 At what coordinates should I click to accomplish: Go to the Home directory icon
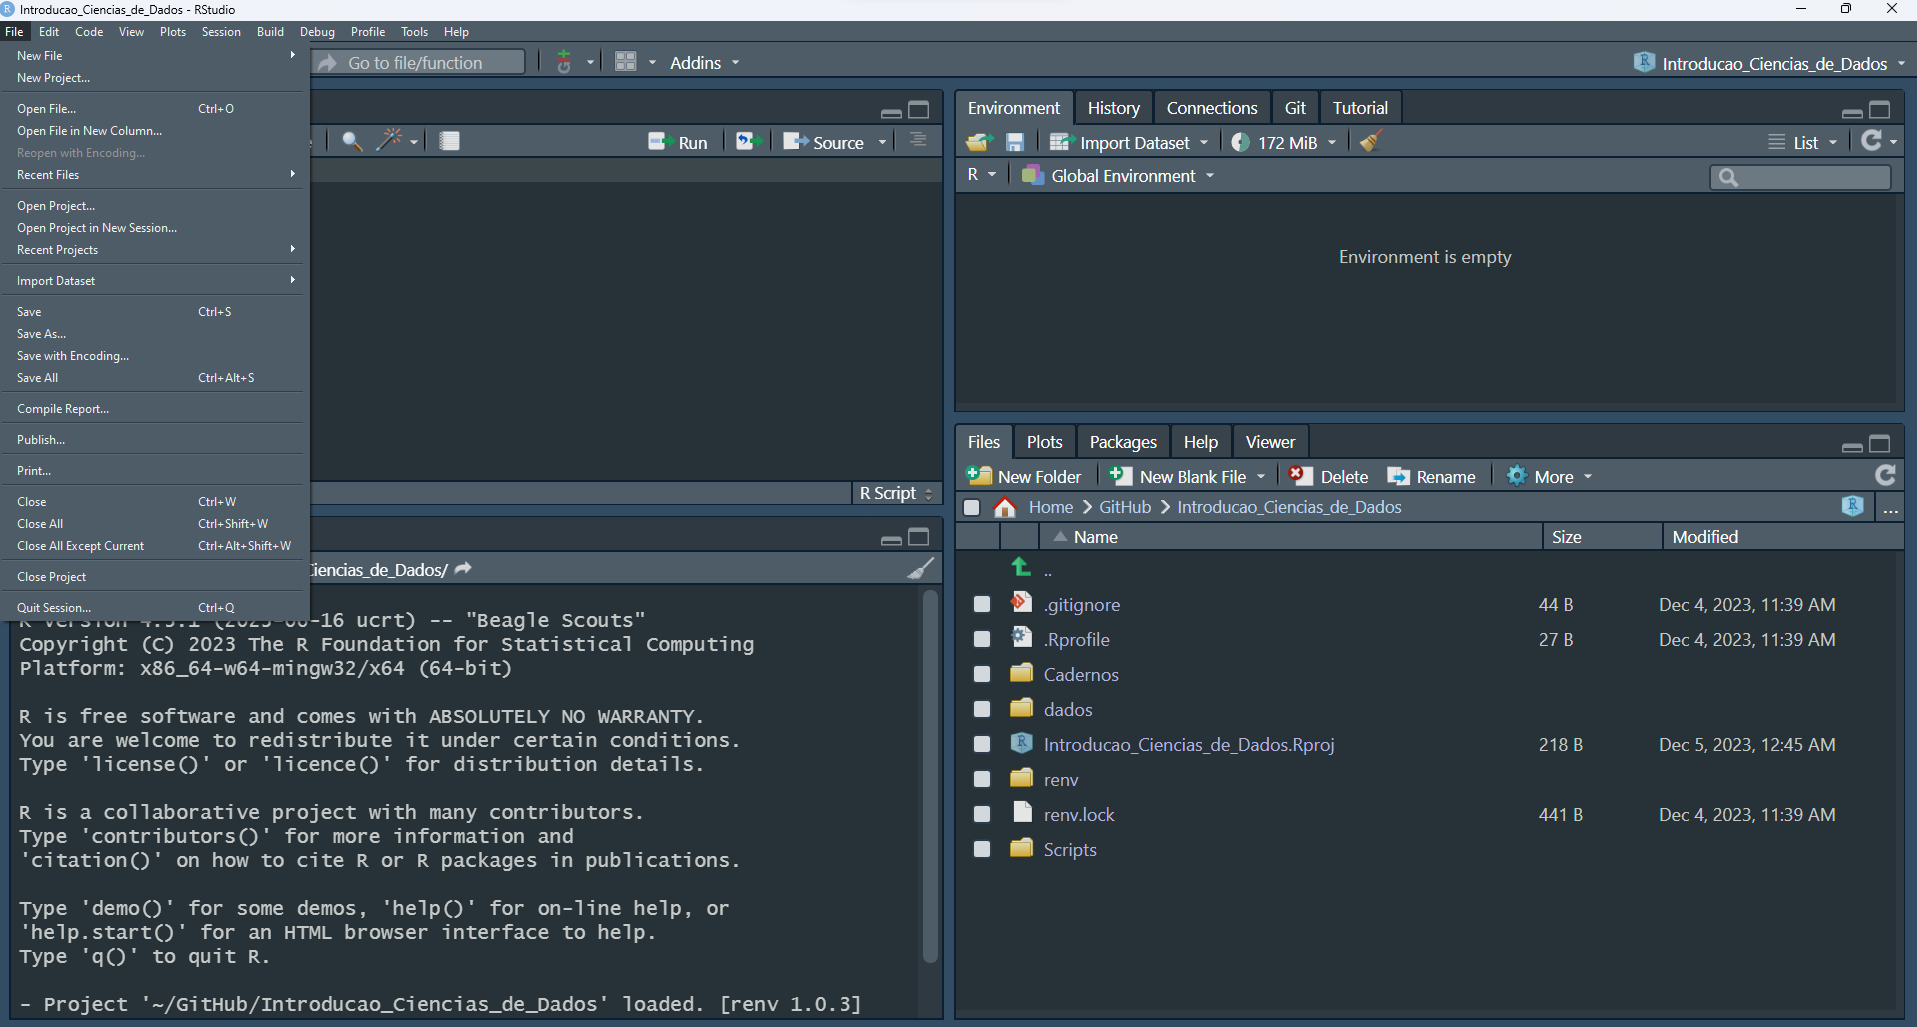[1005, 507]
